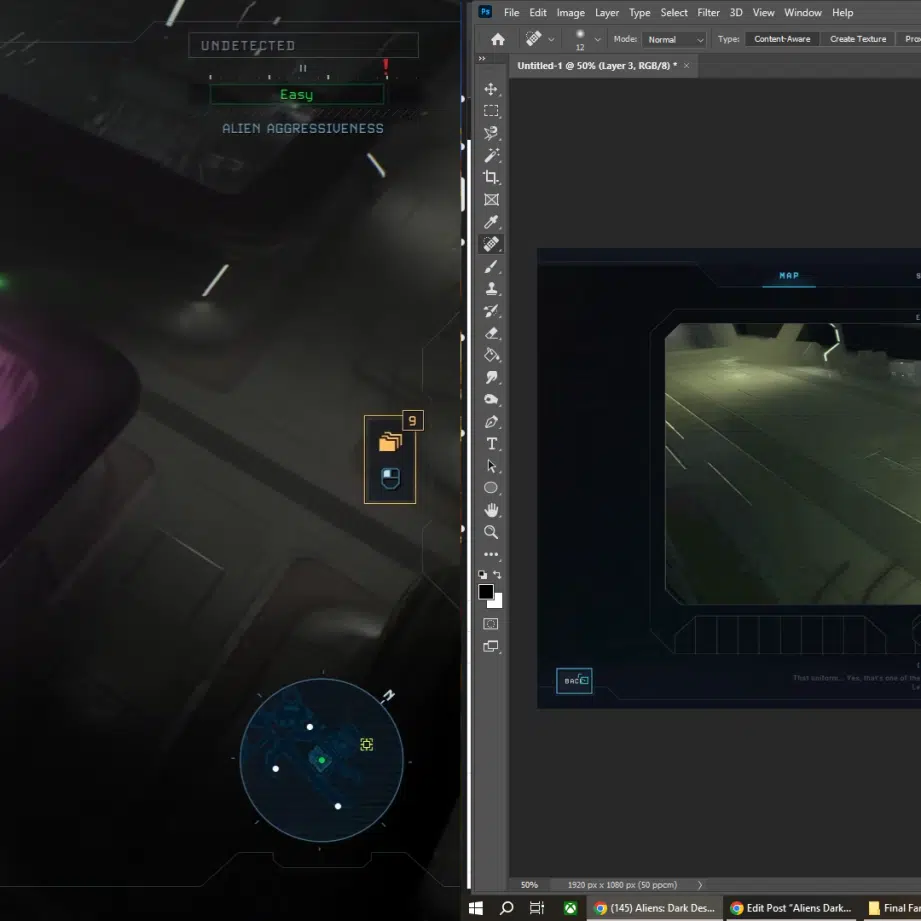The width and height of the screenshot is (921, 921).
Task: Select the Magic Wand tool
Action: [491, 156]
